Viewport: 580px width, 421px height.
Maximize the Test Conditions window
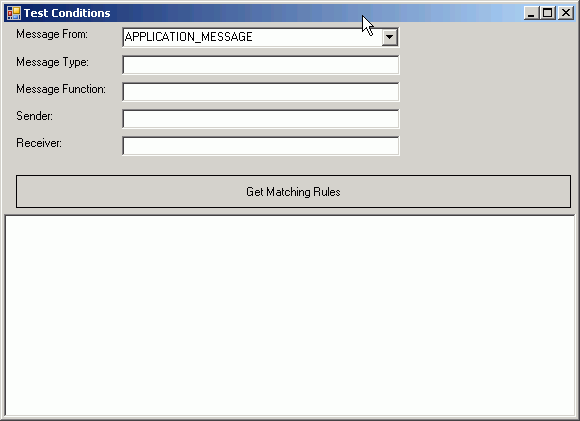547,13
